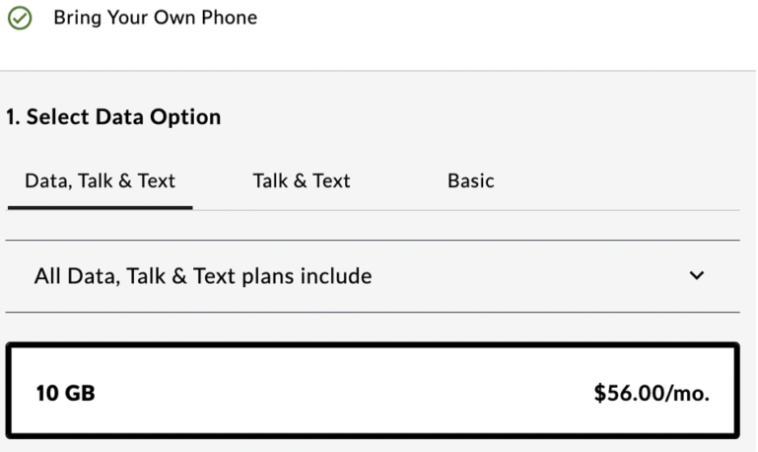Click the green checkmark icon
The height and width of the screenshot is (452, 758).
pyautogui.click(x=18, y=18)
